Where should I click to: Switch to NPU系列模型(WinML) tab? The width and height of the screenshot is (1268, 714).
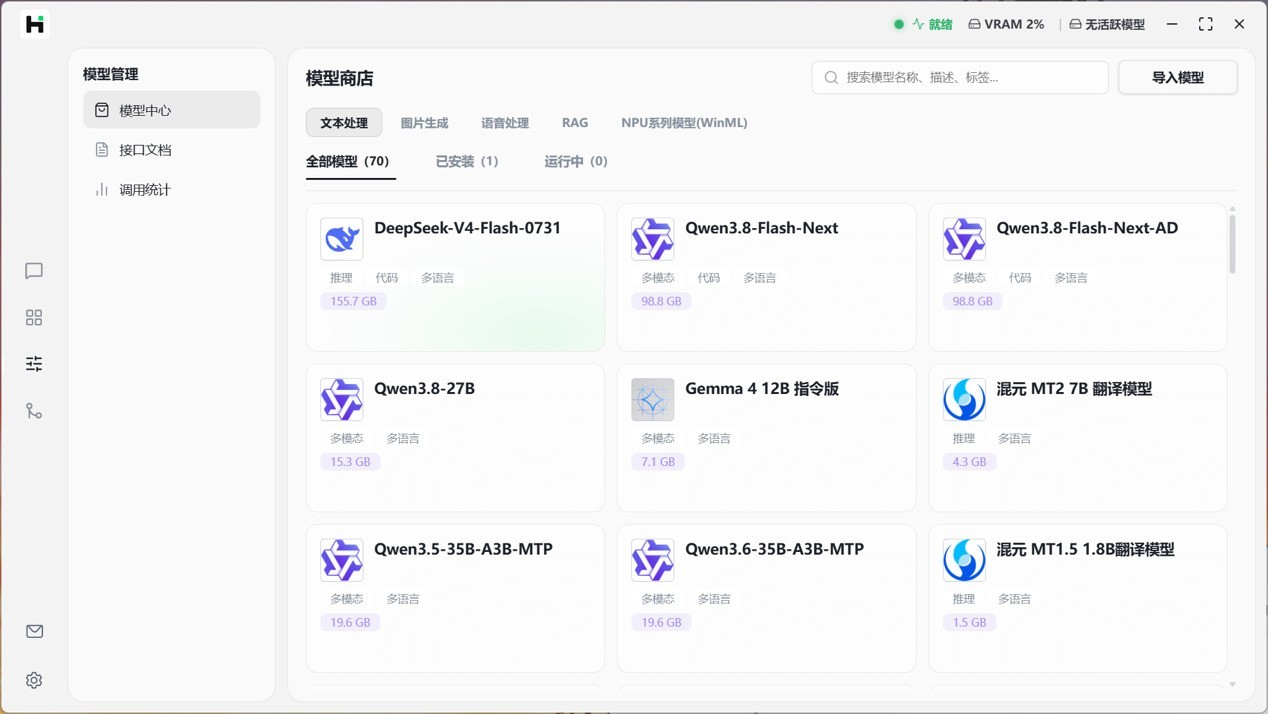(x=684, y=123)
